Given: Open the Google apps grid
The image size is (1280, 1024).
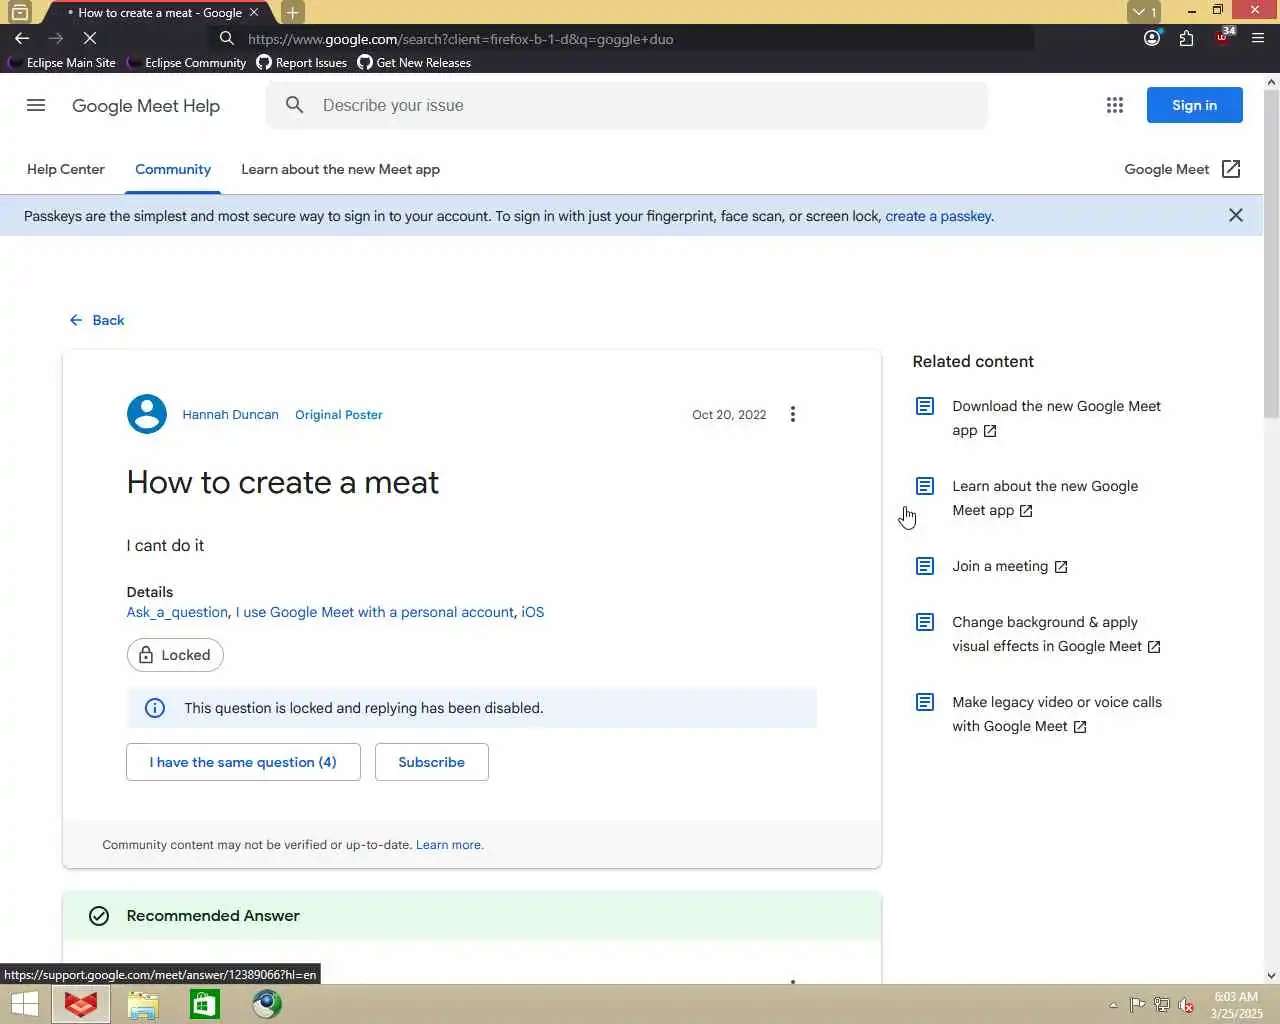Looking at the screenshot, I should [1115, 105].
